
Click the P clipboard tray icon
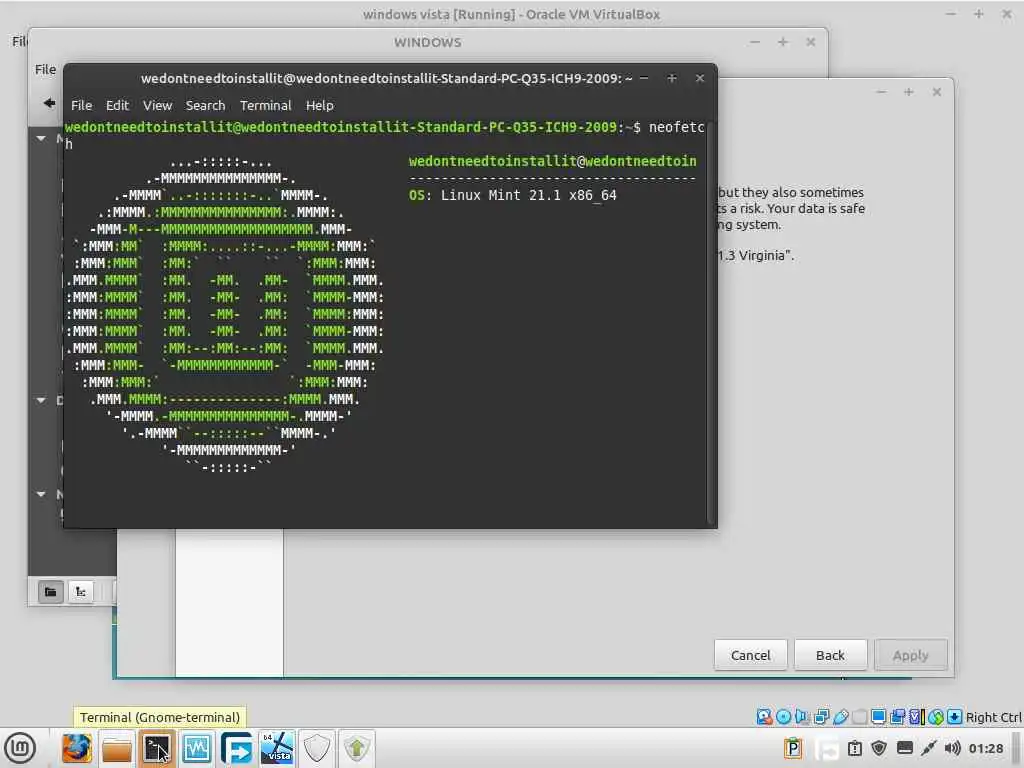tap(793, 748)
